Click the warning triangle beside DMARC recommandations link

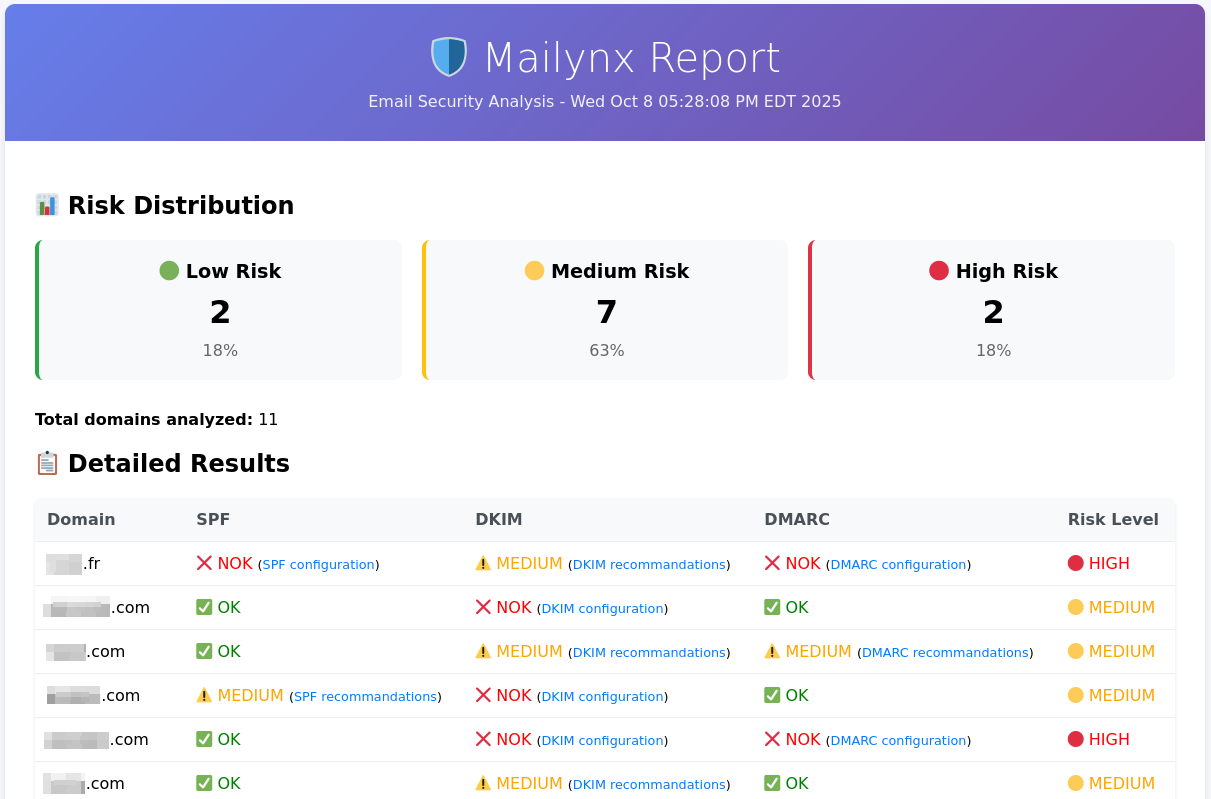pyautogui.click(x=772, y=651)
